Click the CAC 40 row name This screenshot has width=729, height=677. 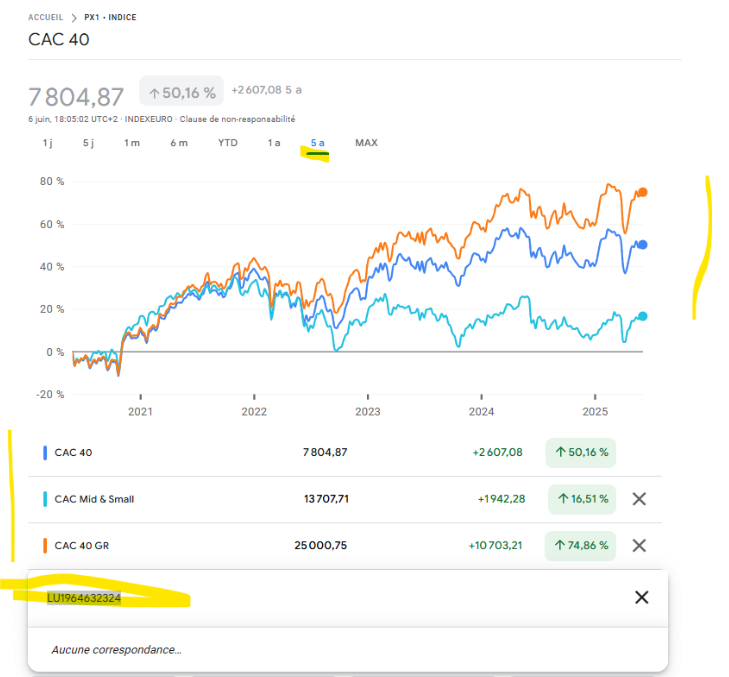pos(73,452)
